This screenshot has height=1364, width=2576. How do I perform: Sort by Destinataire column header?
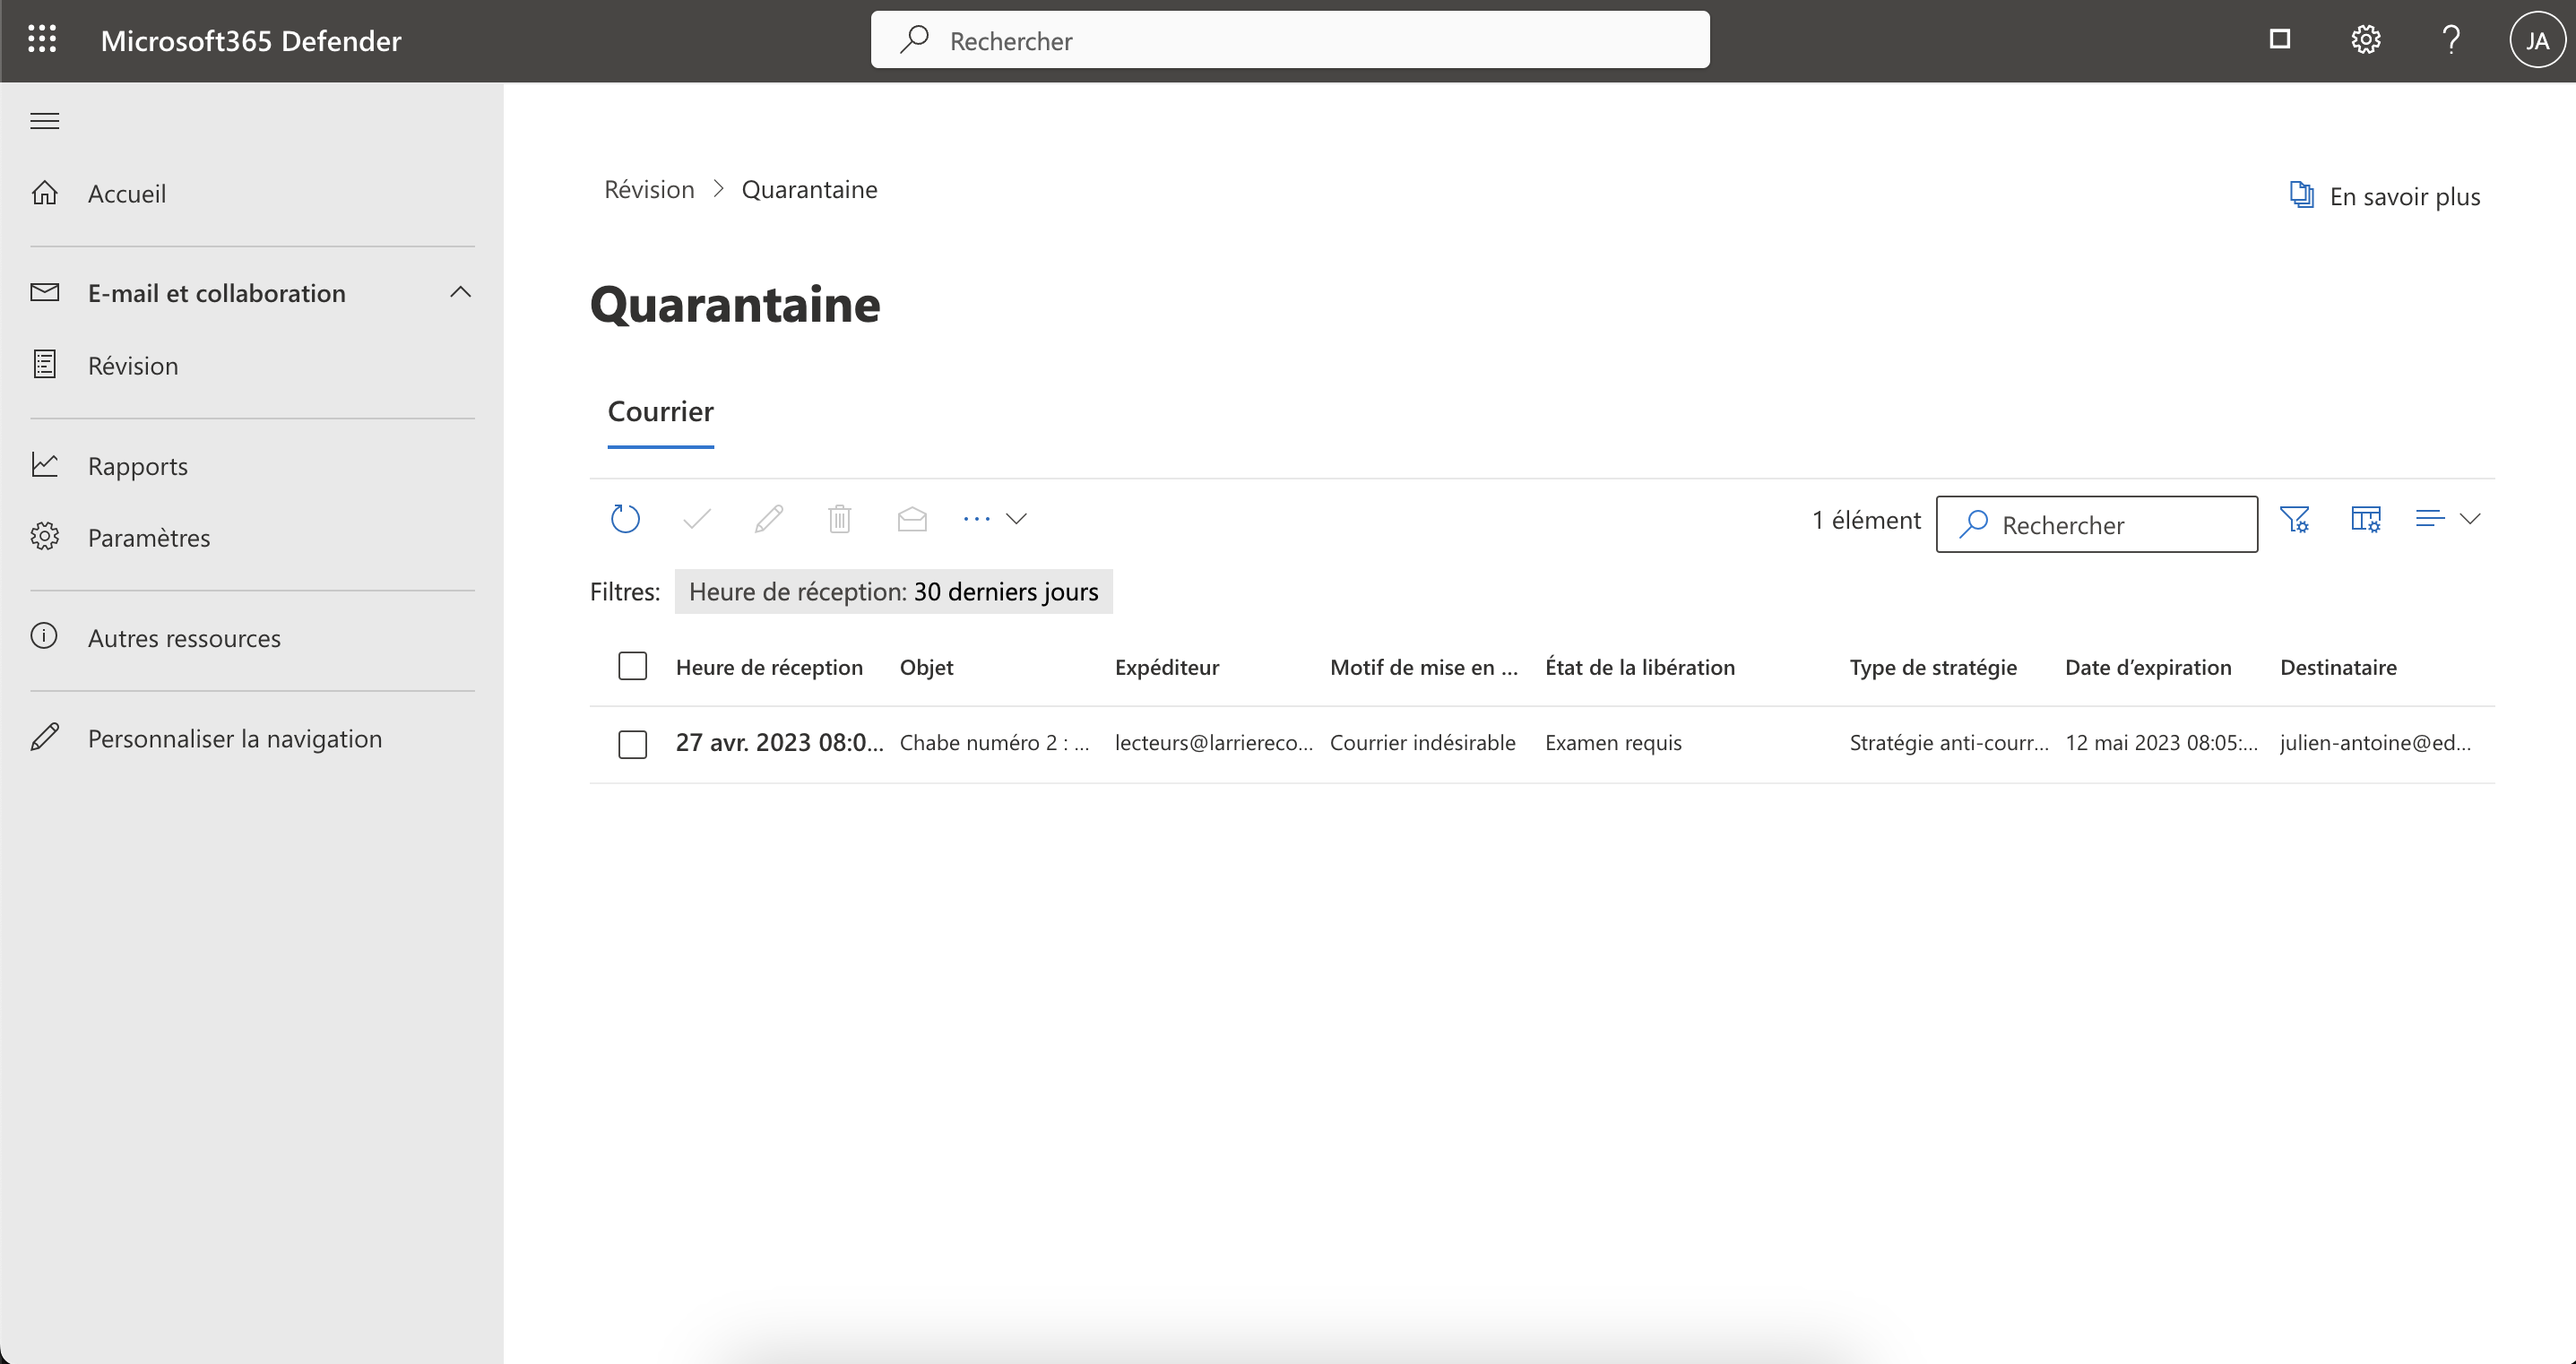[x=2338, y=667]
